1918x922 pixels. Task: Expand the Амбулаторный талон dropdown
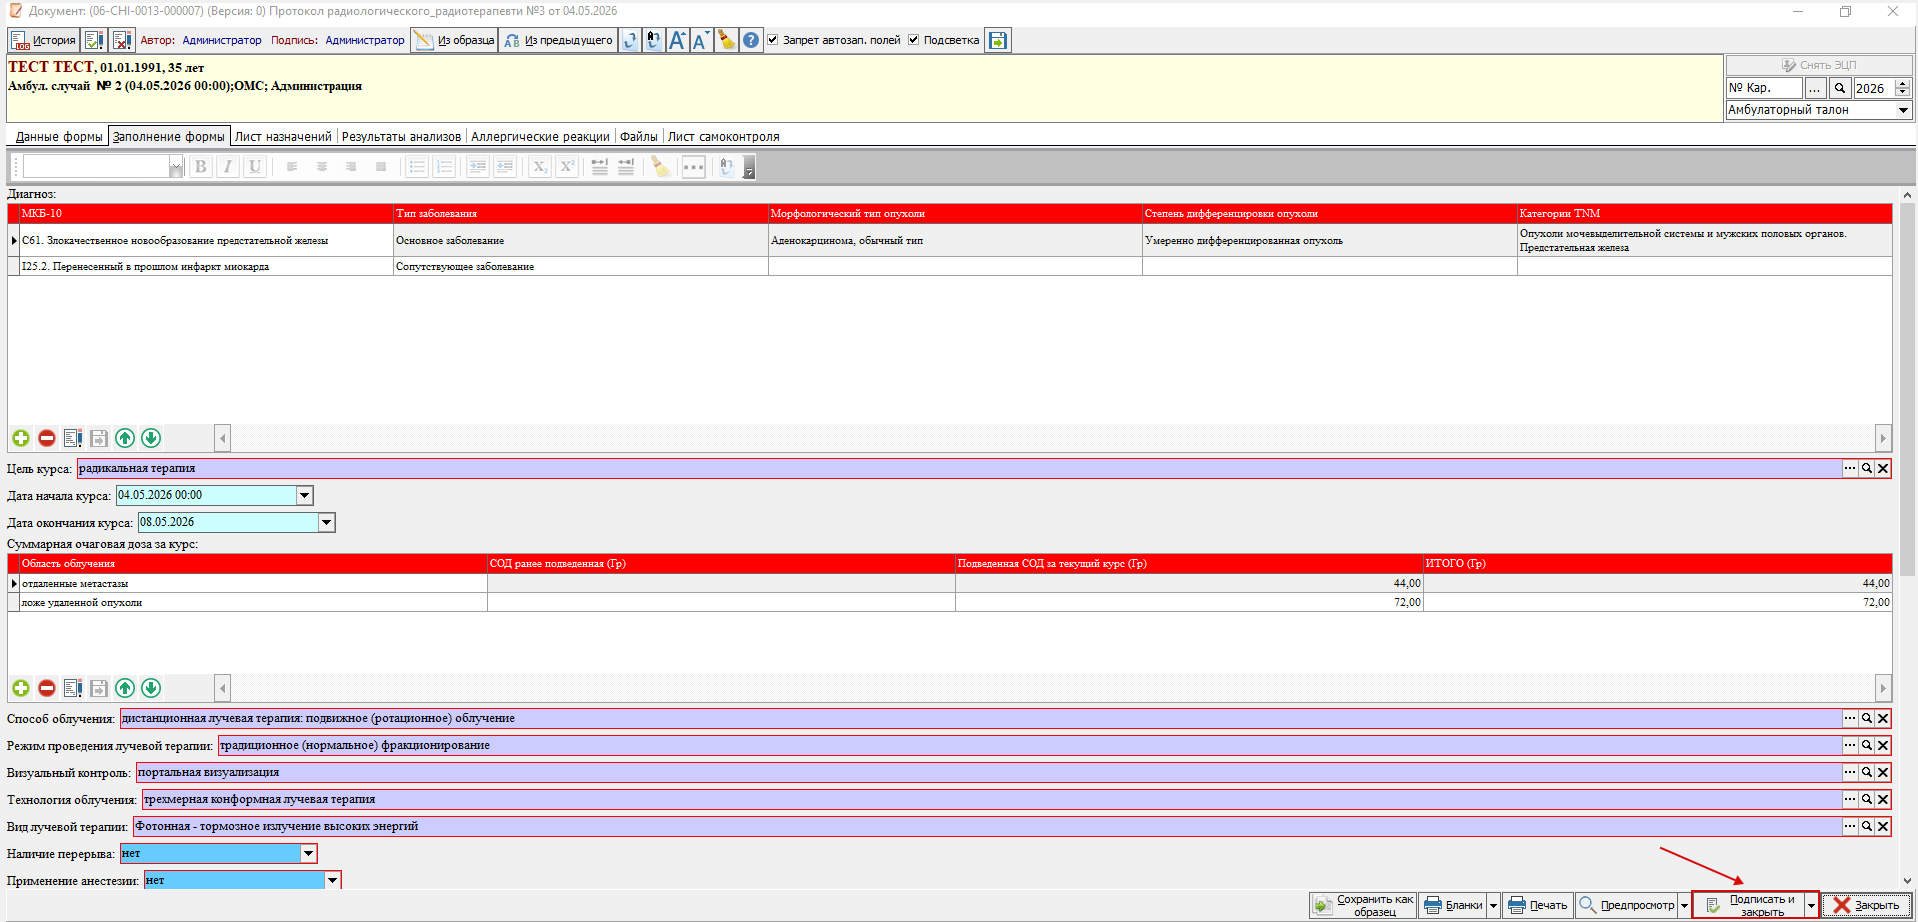(x=1903, y=110)
